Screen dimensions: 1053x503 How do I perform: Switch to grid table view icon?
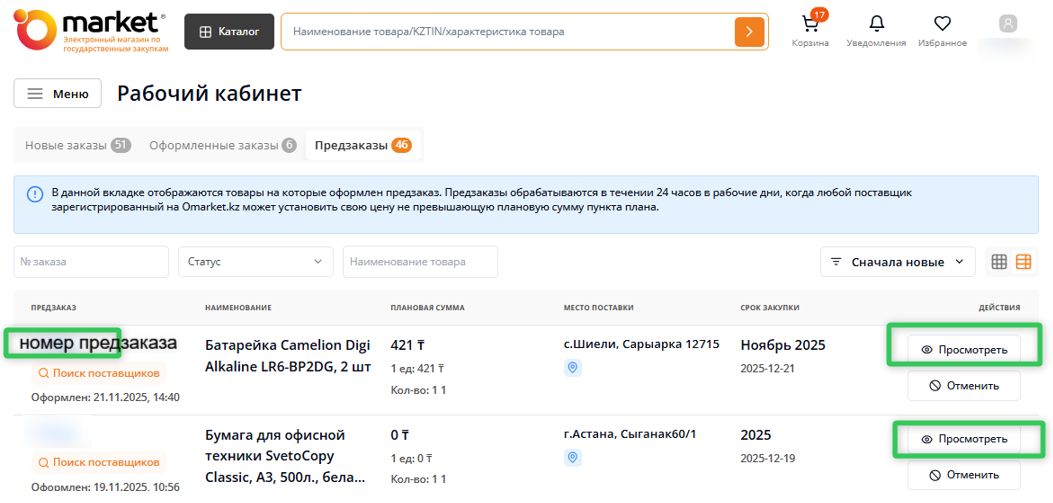coord(999,262)
